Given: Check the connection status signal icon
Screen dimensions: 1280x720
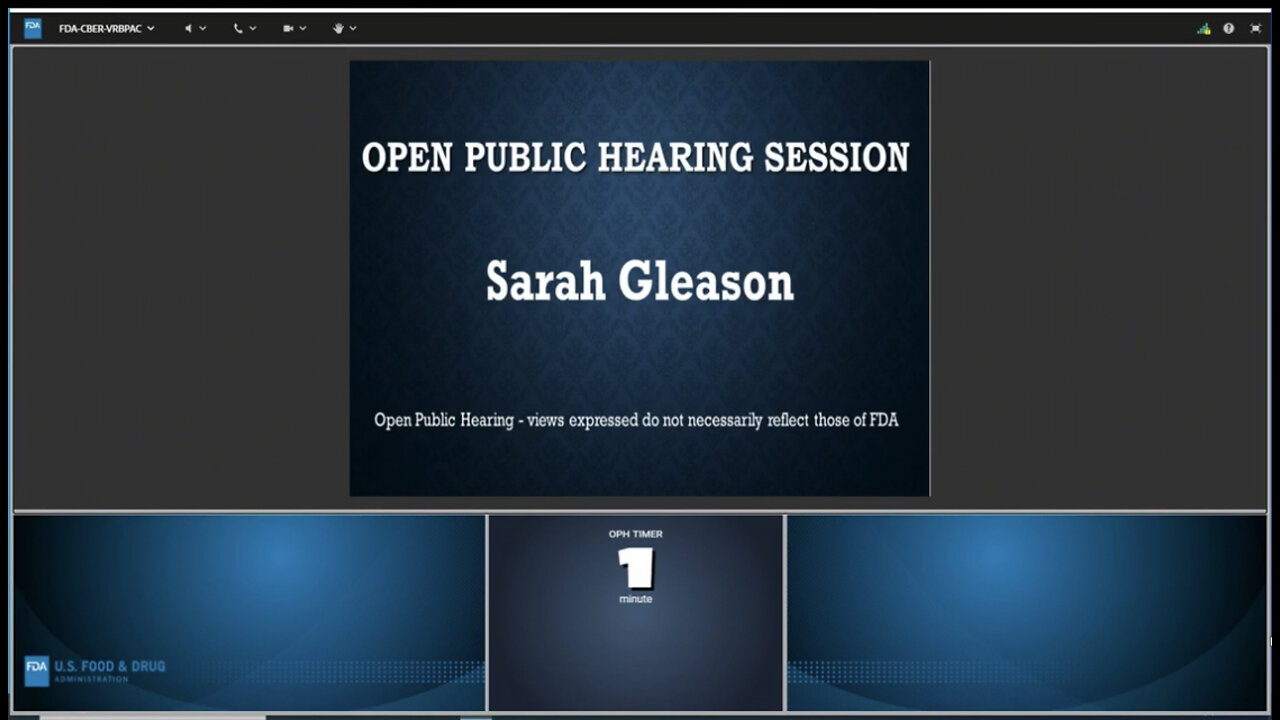Looking at the screenshot, I should click(1204, 28).
